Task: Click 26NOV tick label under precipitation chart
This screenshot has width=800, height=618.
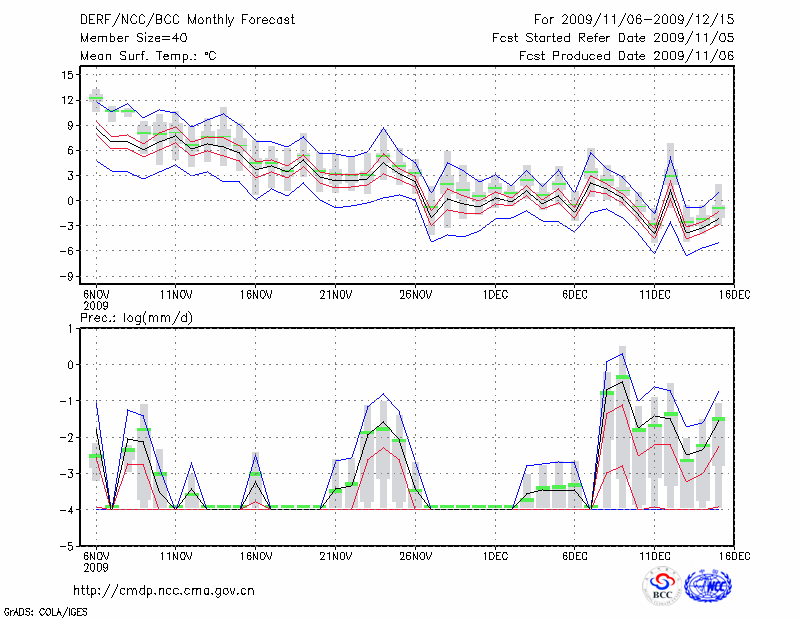Action: pyautogui.click(x=416, y=555)
